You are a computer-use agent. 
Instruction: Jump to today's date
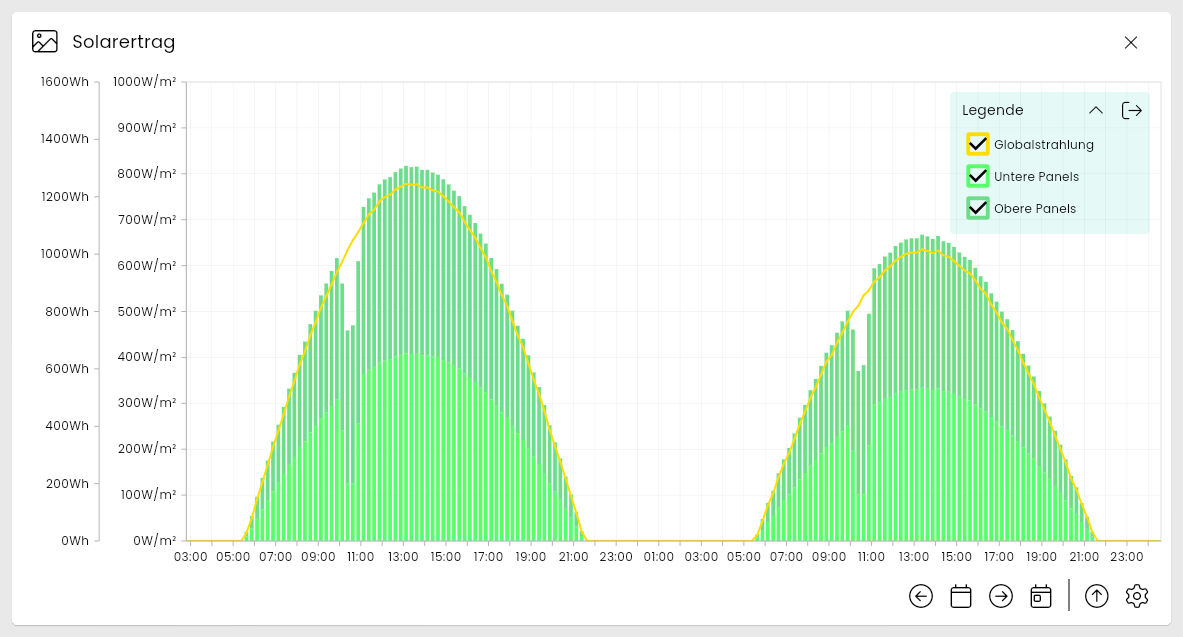point(1041,596)
